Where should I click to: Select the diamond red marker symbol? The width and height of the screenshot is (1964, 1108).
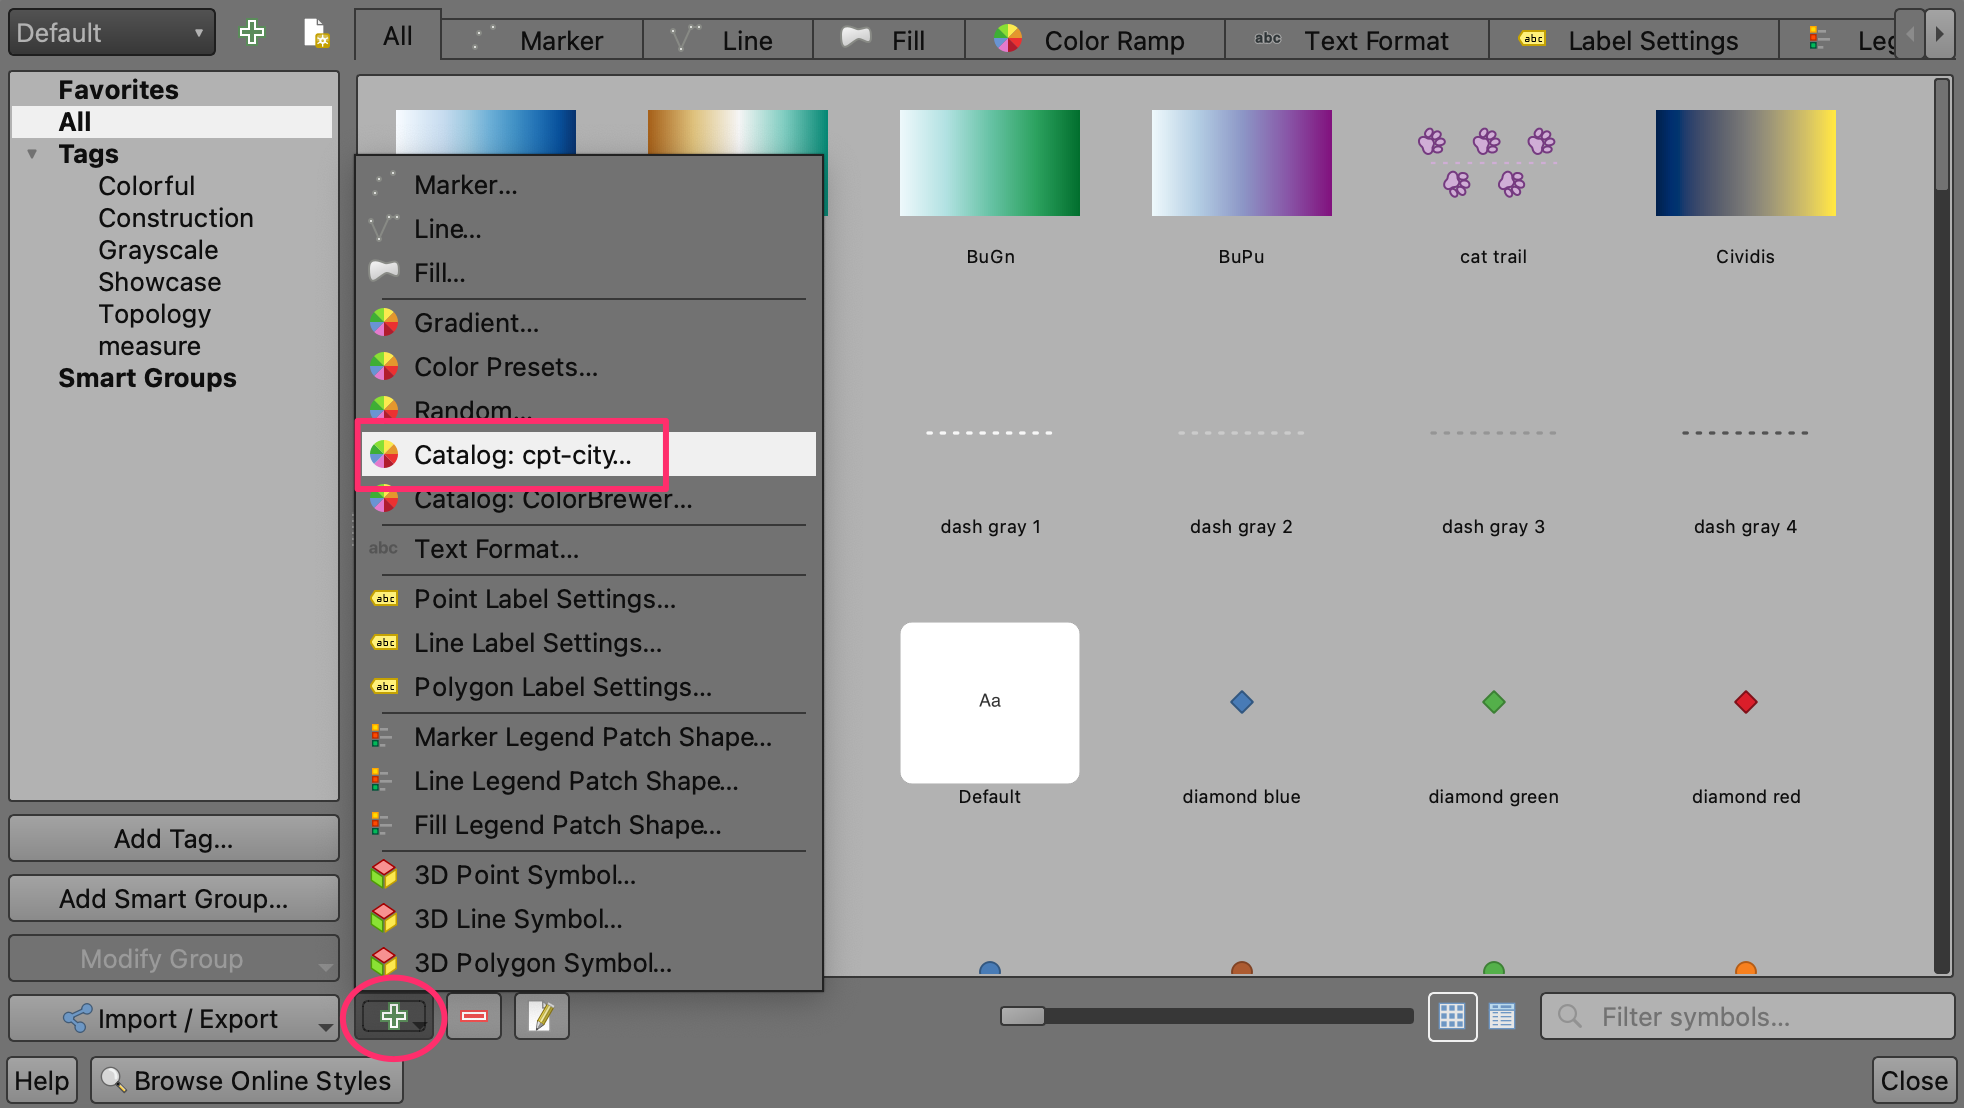click(x=1745, y=702)
